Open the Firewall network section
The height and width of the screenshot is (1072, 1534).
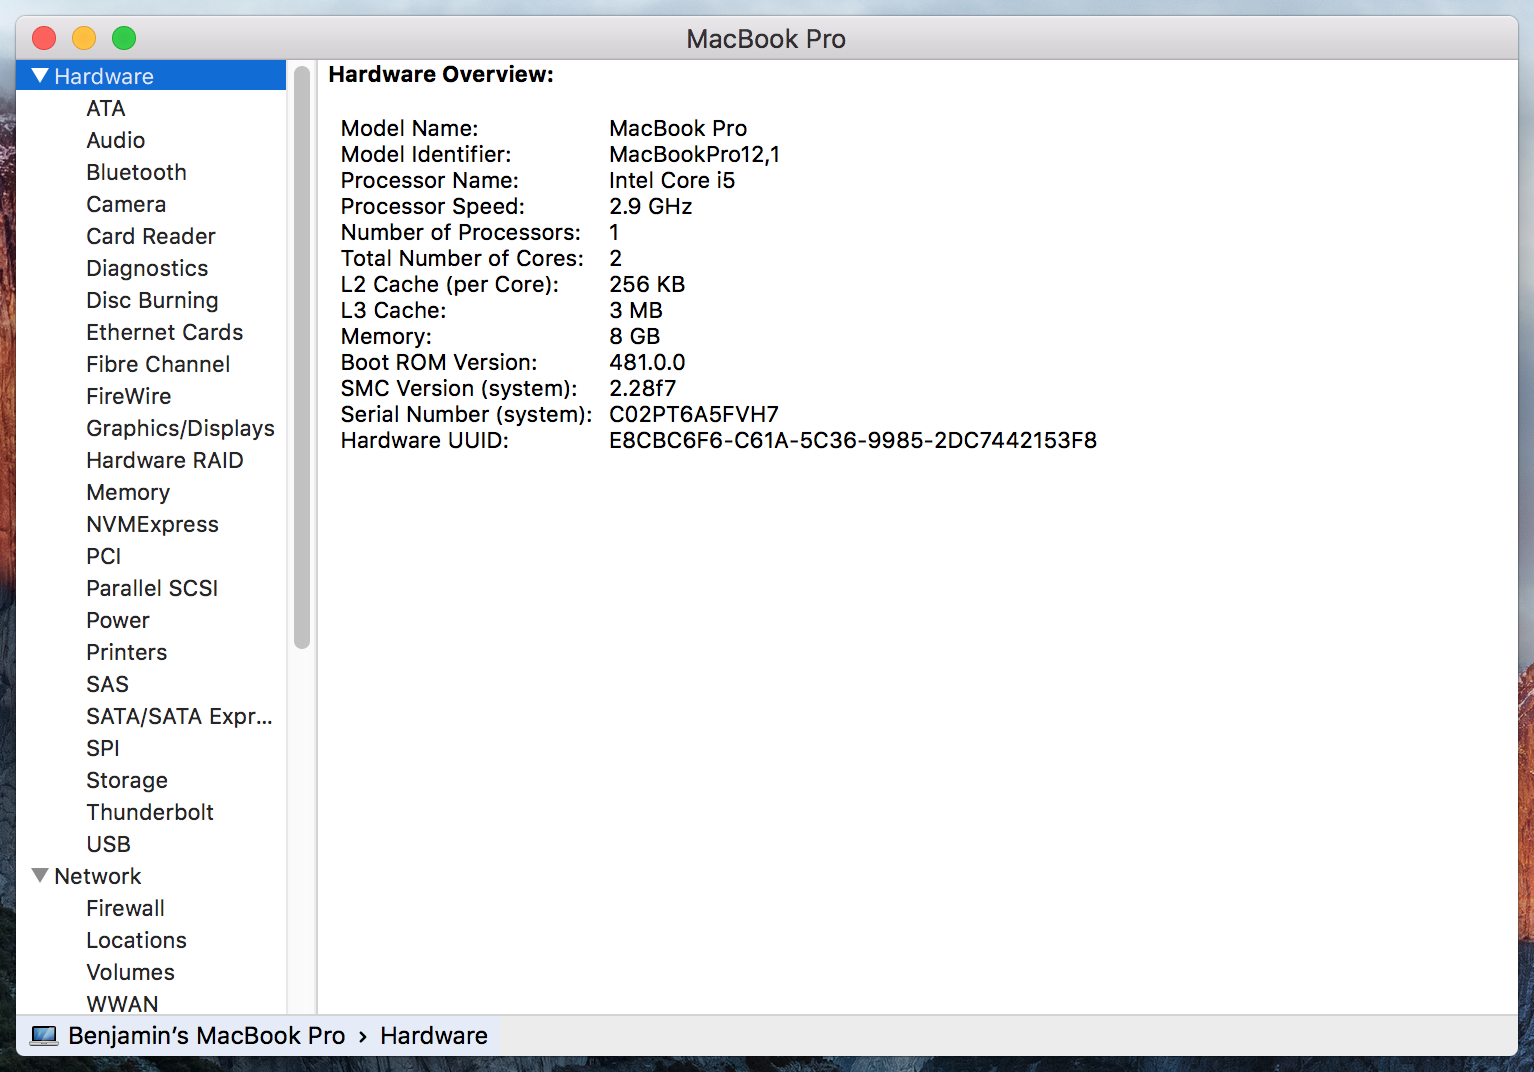point(126,908)
